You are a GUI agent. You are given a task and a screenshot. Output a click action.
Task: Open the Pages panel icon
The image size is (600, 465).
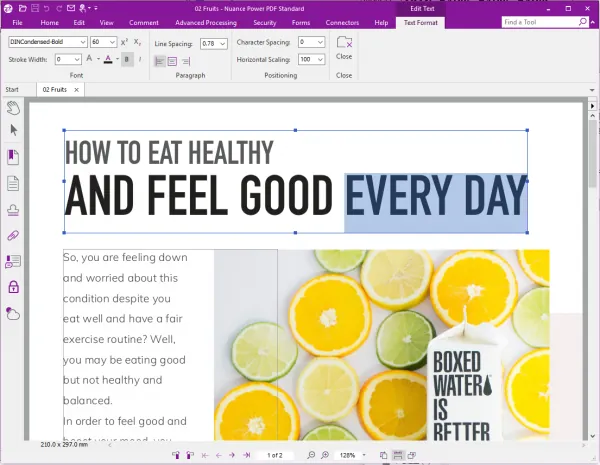coord(13,184)
